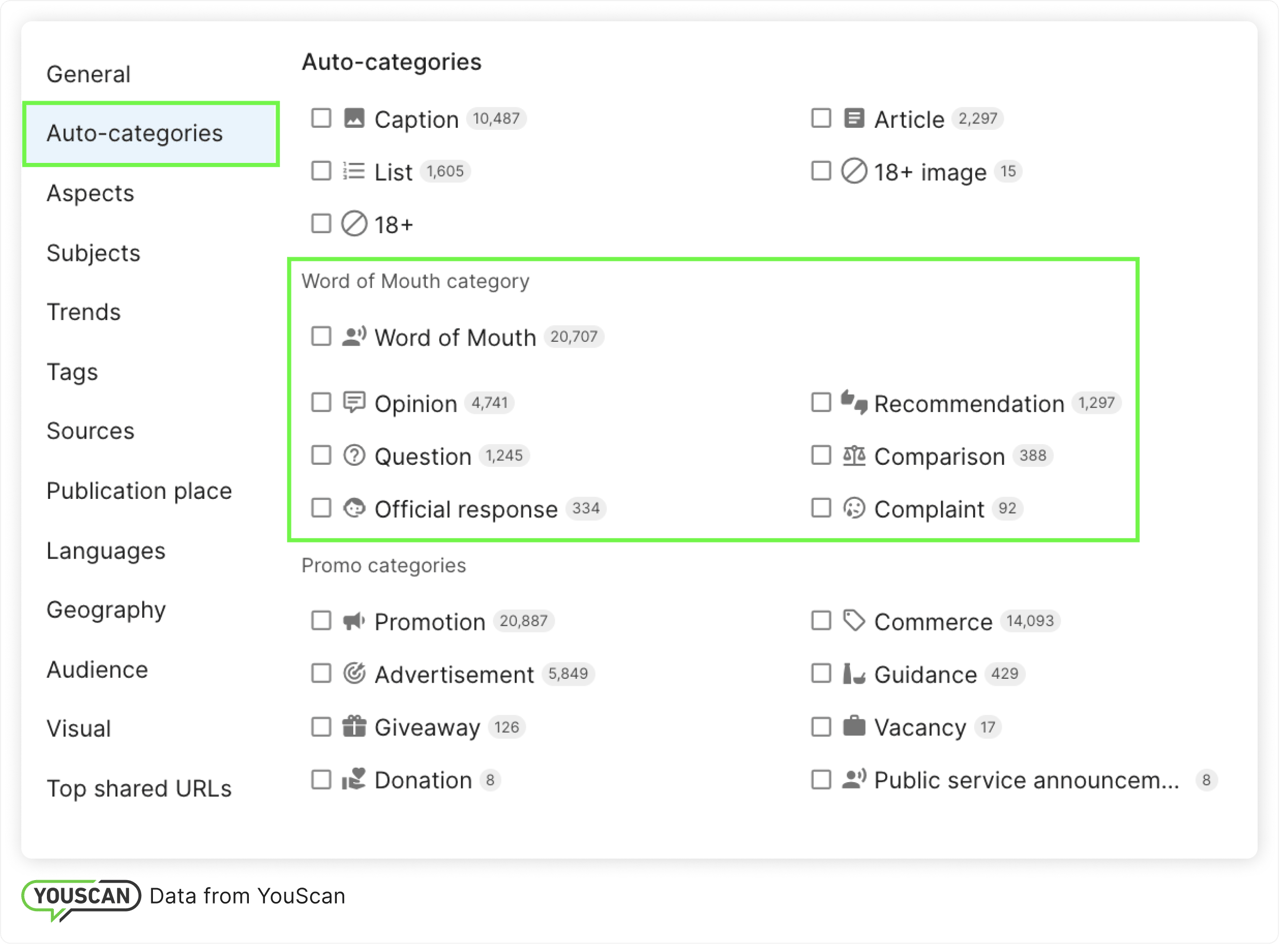
Task: Click the Vacancy briefcase icon
Action: click(854, 726)
